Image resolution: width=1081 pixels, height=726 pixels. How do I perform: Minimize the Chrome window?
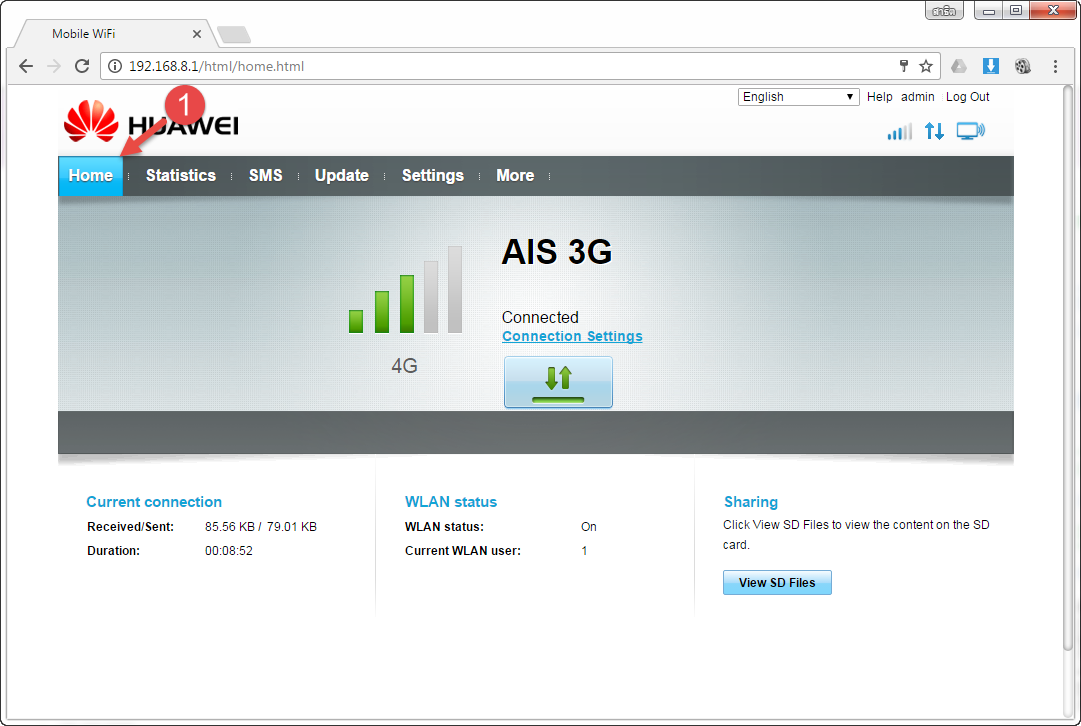tap(989, 10)
